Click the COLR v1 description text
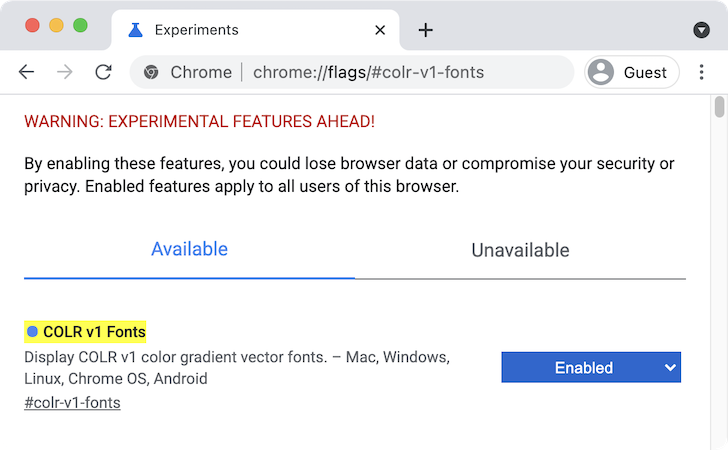Viewport: 728px width, 450px height. click(237, 368)
